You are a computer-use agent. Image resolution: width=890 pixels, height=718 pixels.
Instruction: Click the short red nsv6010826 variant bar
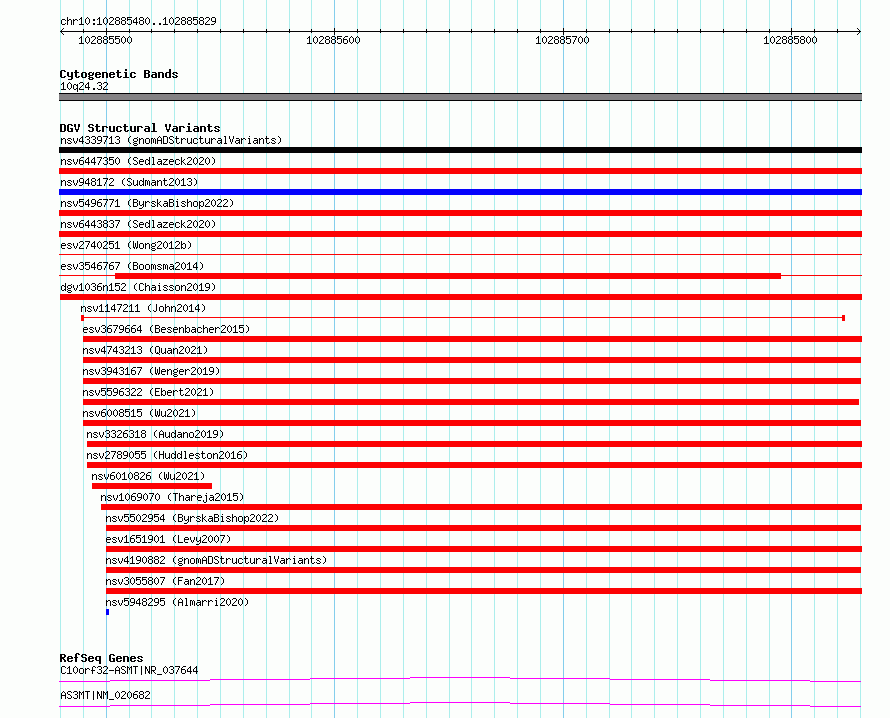click(x=152, y=486)
